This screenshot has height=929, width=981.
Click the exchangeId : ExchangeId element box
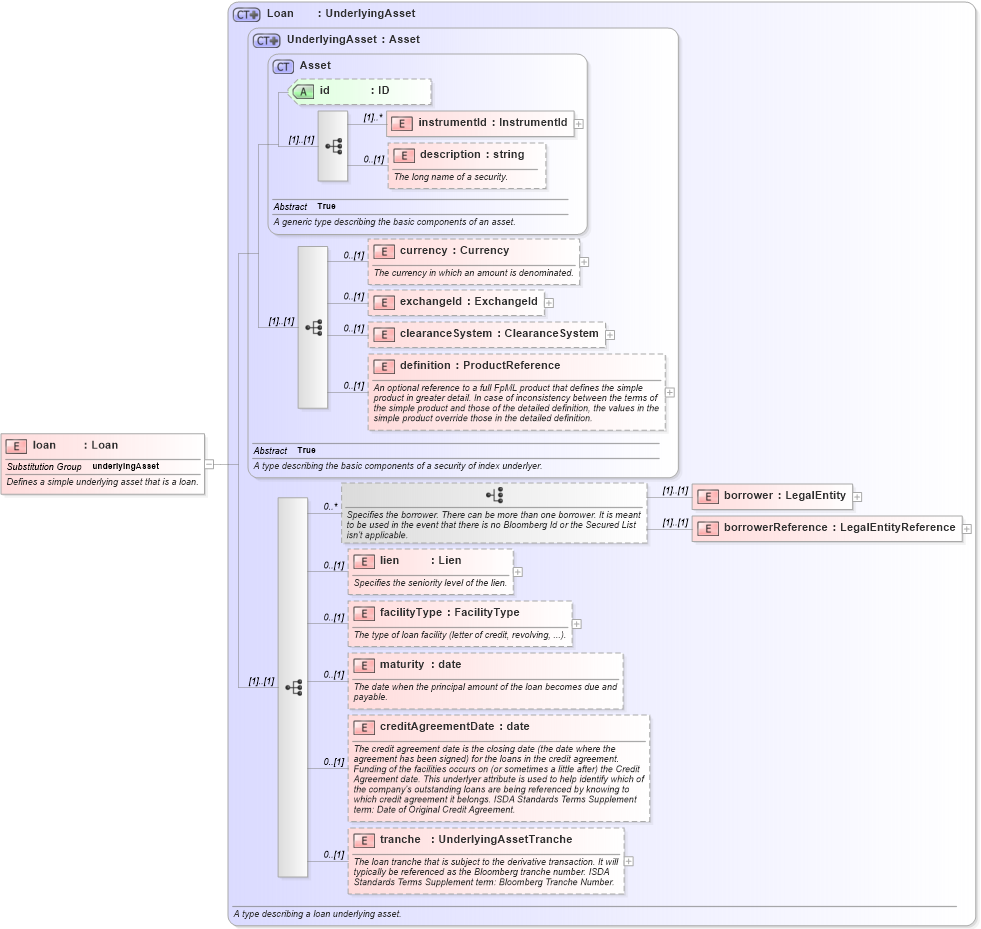click(x=456, y=301)
